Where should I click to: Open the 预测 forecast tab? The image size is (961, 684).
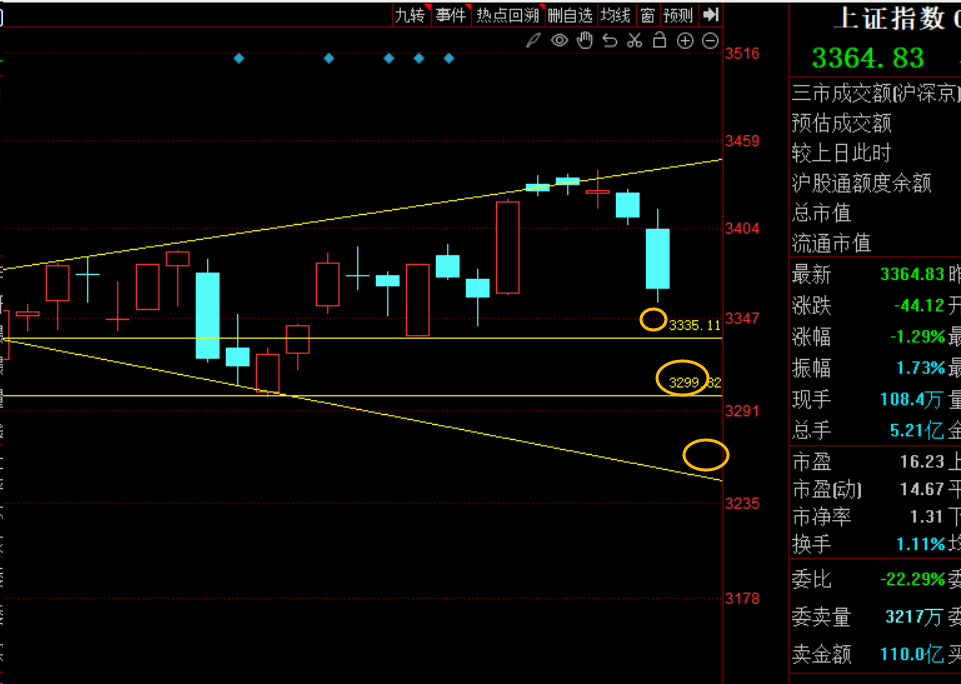click(678, 15)
